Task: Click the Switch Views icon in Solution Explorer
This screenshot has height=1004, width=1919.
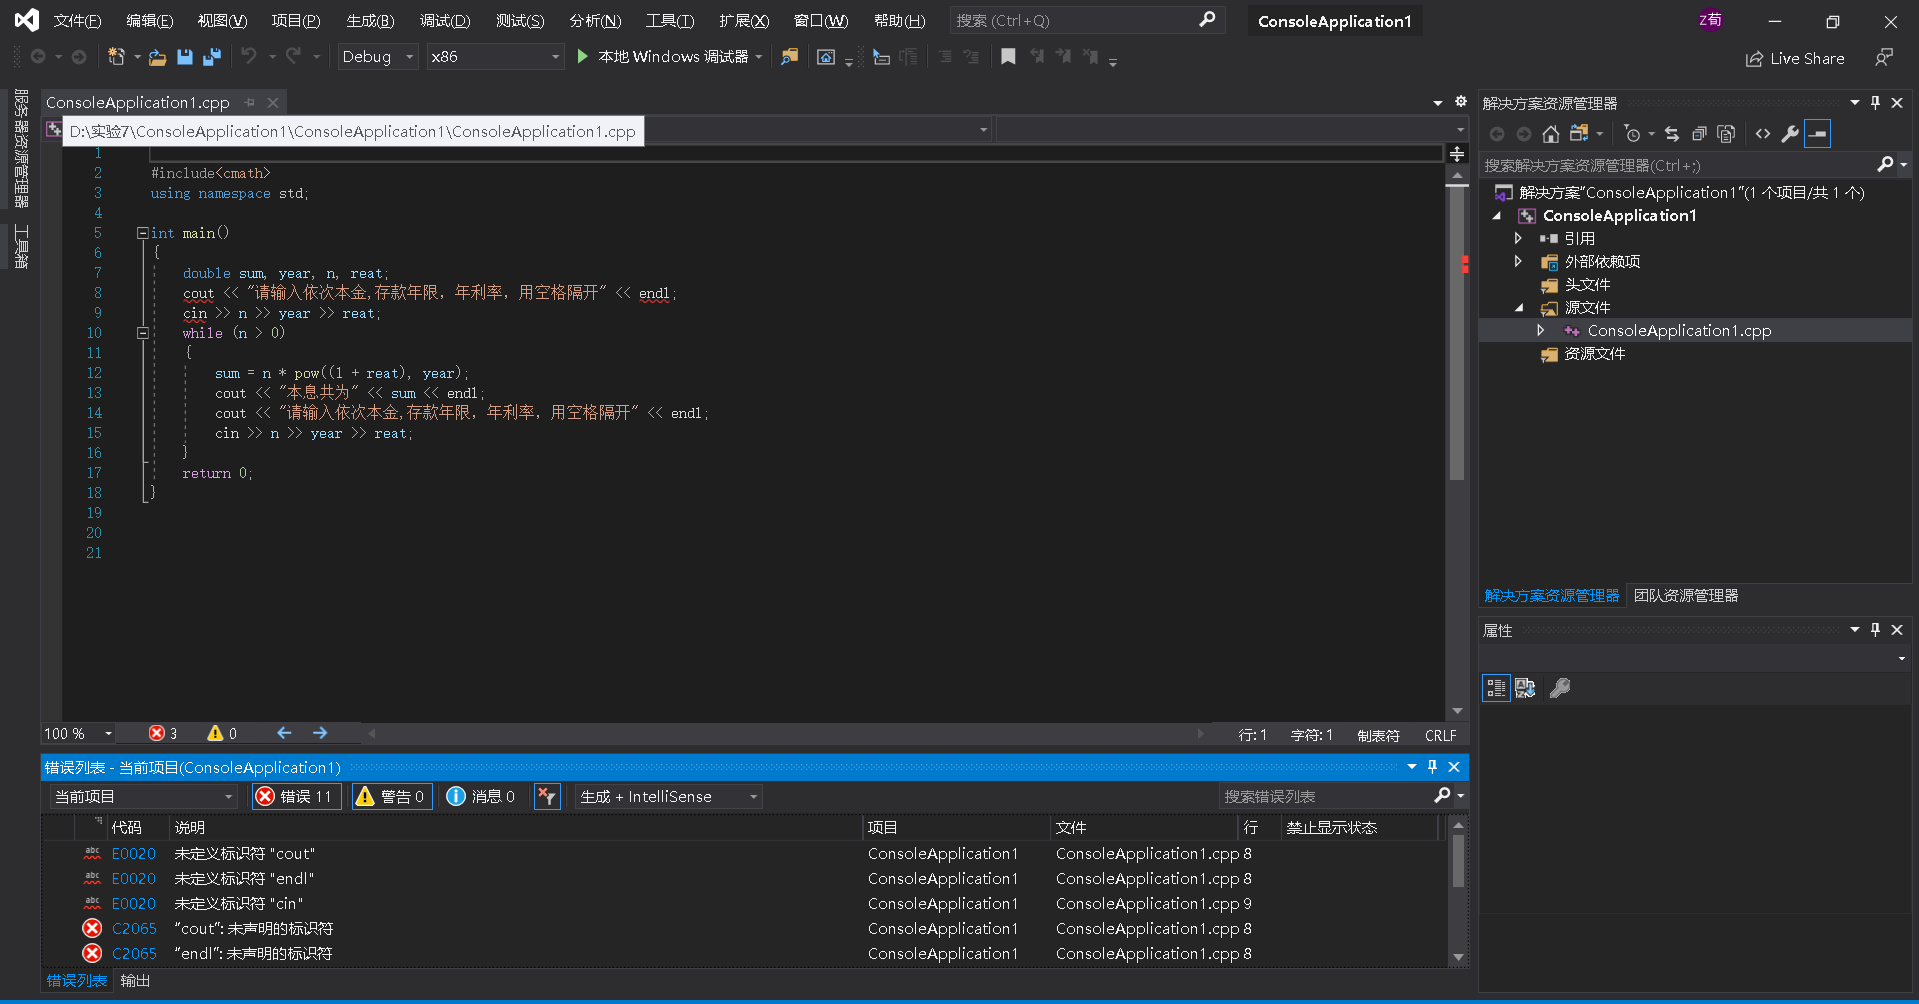Action: pos(1580,134)
